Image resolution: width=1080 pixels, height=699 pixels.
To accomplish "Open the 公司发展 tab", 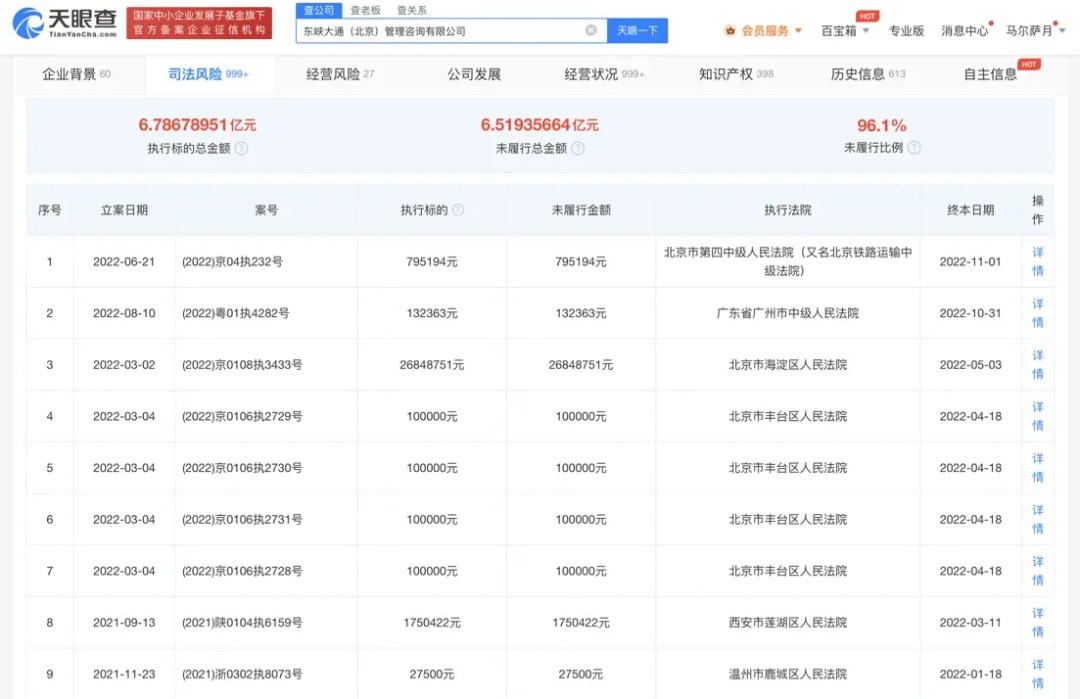I will (474, 74).
